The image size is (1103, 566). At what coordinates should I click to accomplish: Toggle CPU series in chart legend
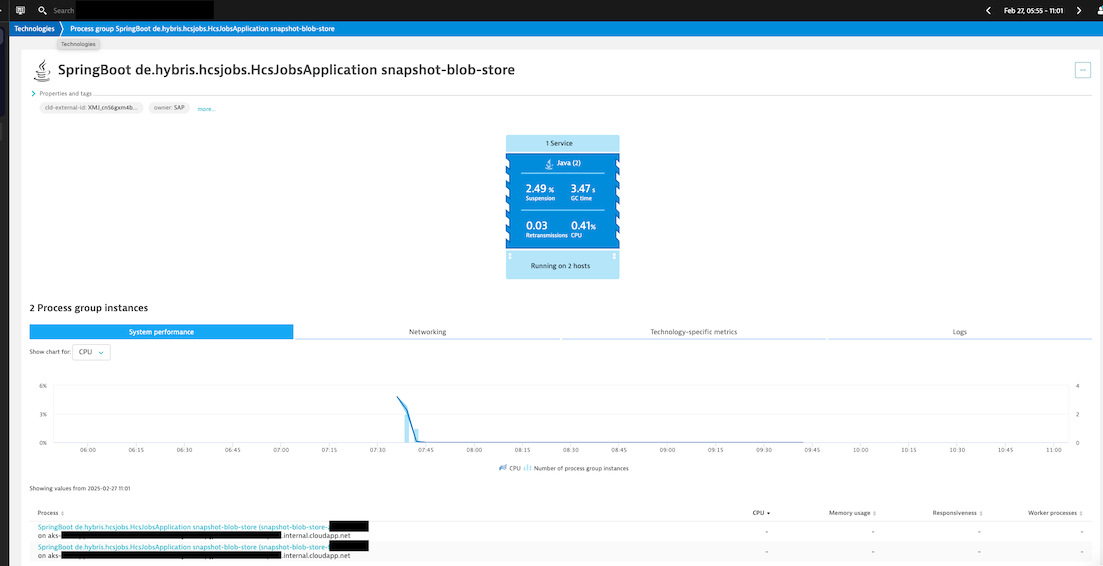[510, 468]
